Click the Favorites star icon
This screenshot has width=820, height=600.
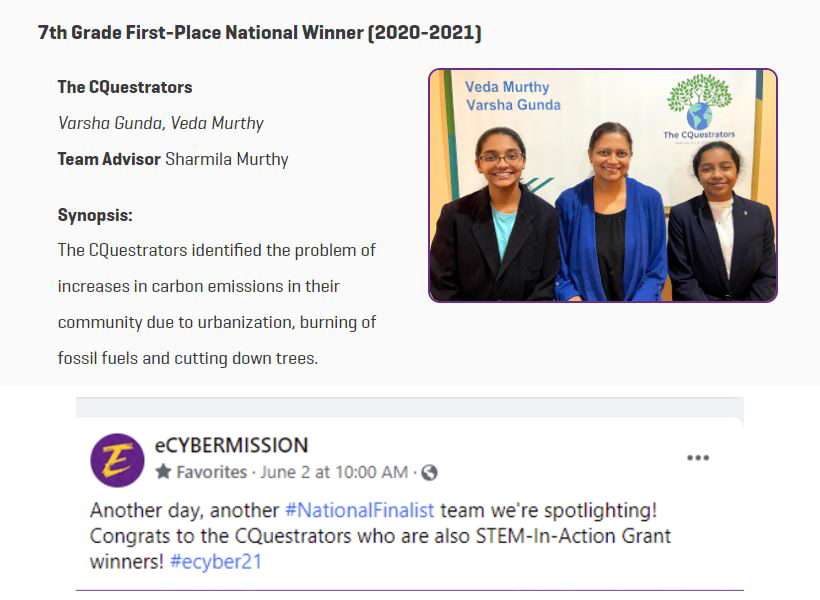click(163, 471)
